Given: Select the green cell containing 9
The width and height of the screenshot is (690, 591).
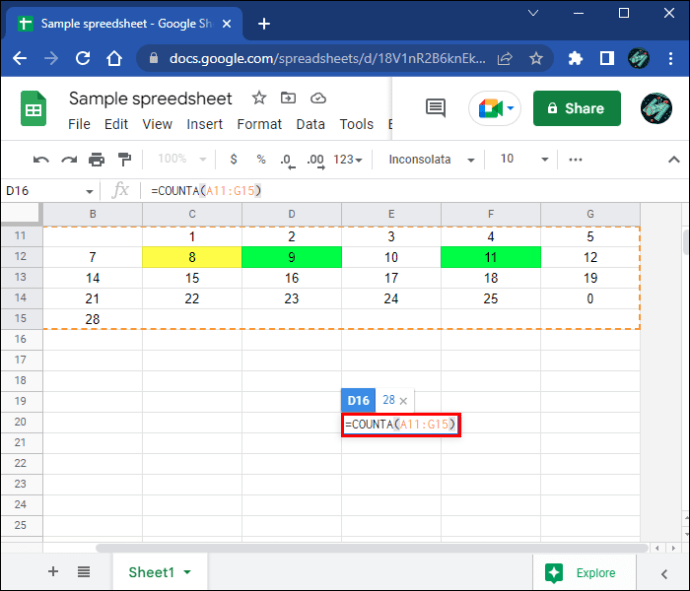Looking at the screenshot, I should click(x=292, y=257).
